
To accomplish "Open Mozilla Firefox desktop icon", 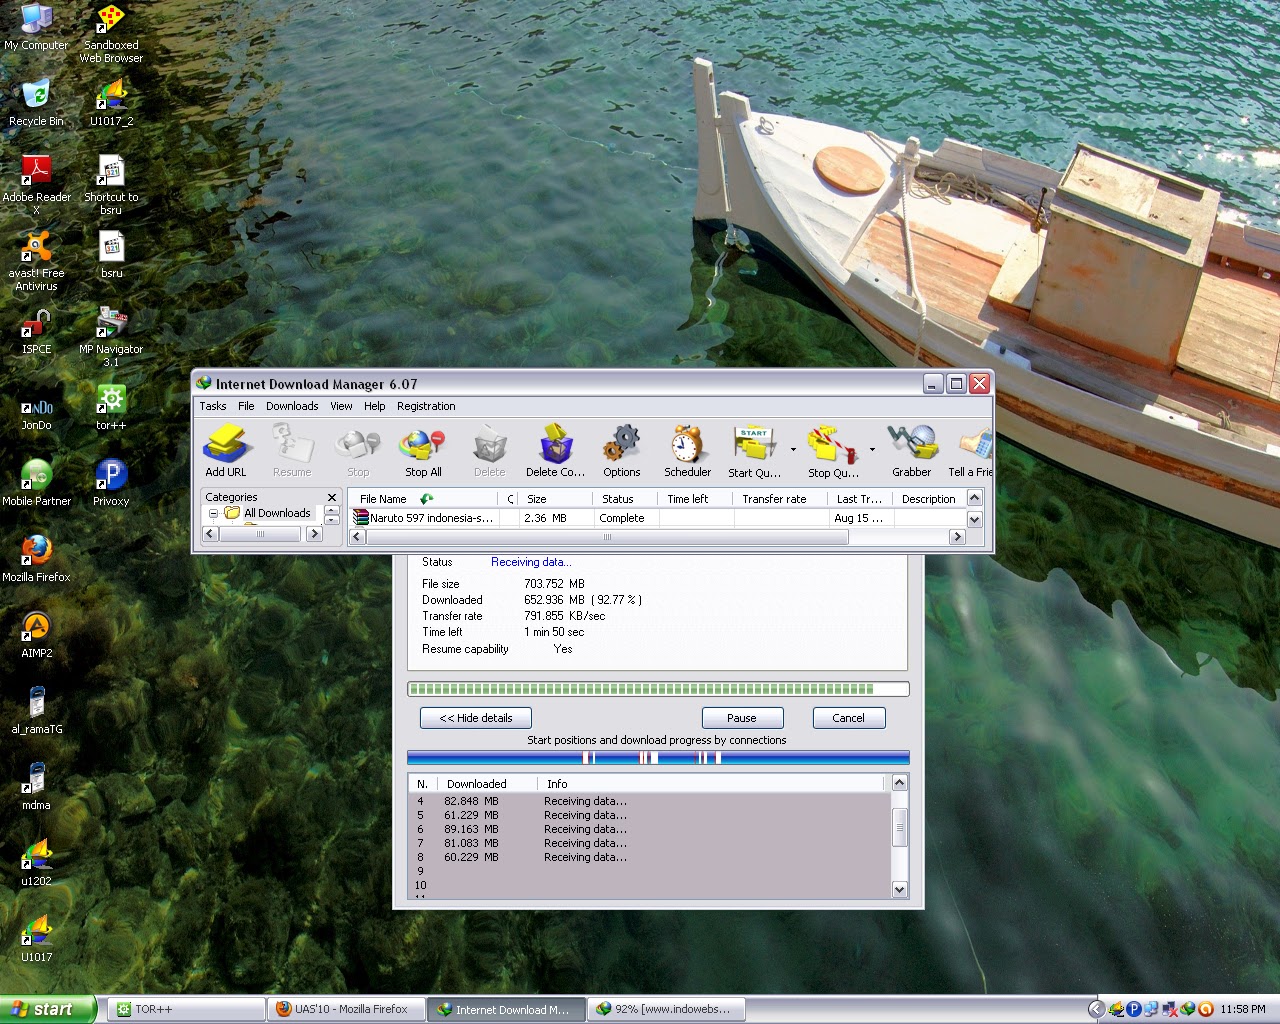I will 36,560.
